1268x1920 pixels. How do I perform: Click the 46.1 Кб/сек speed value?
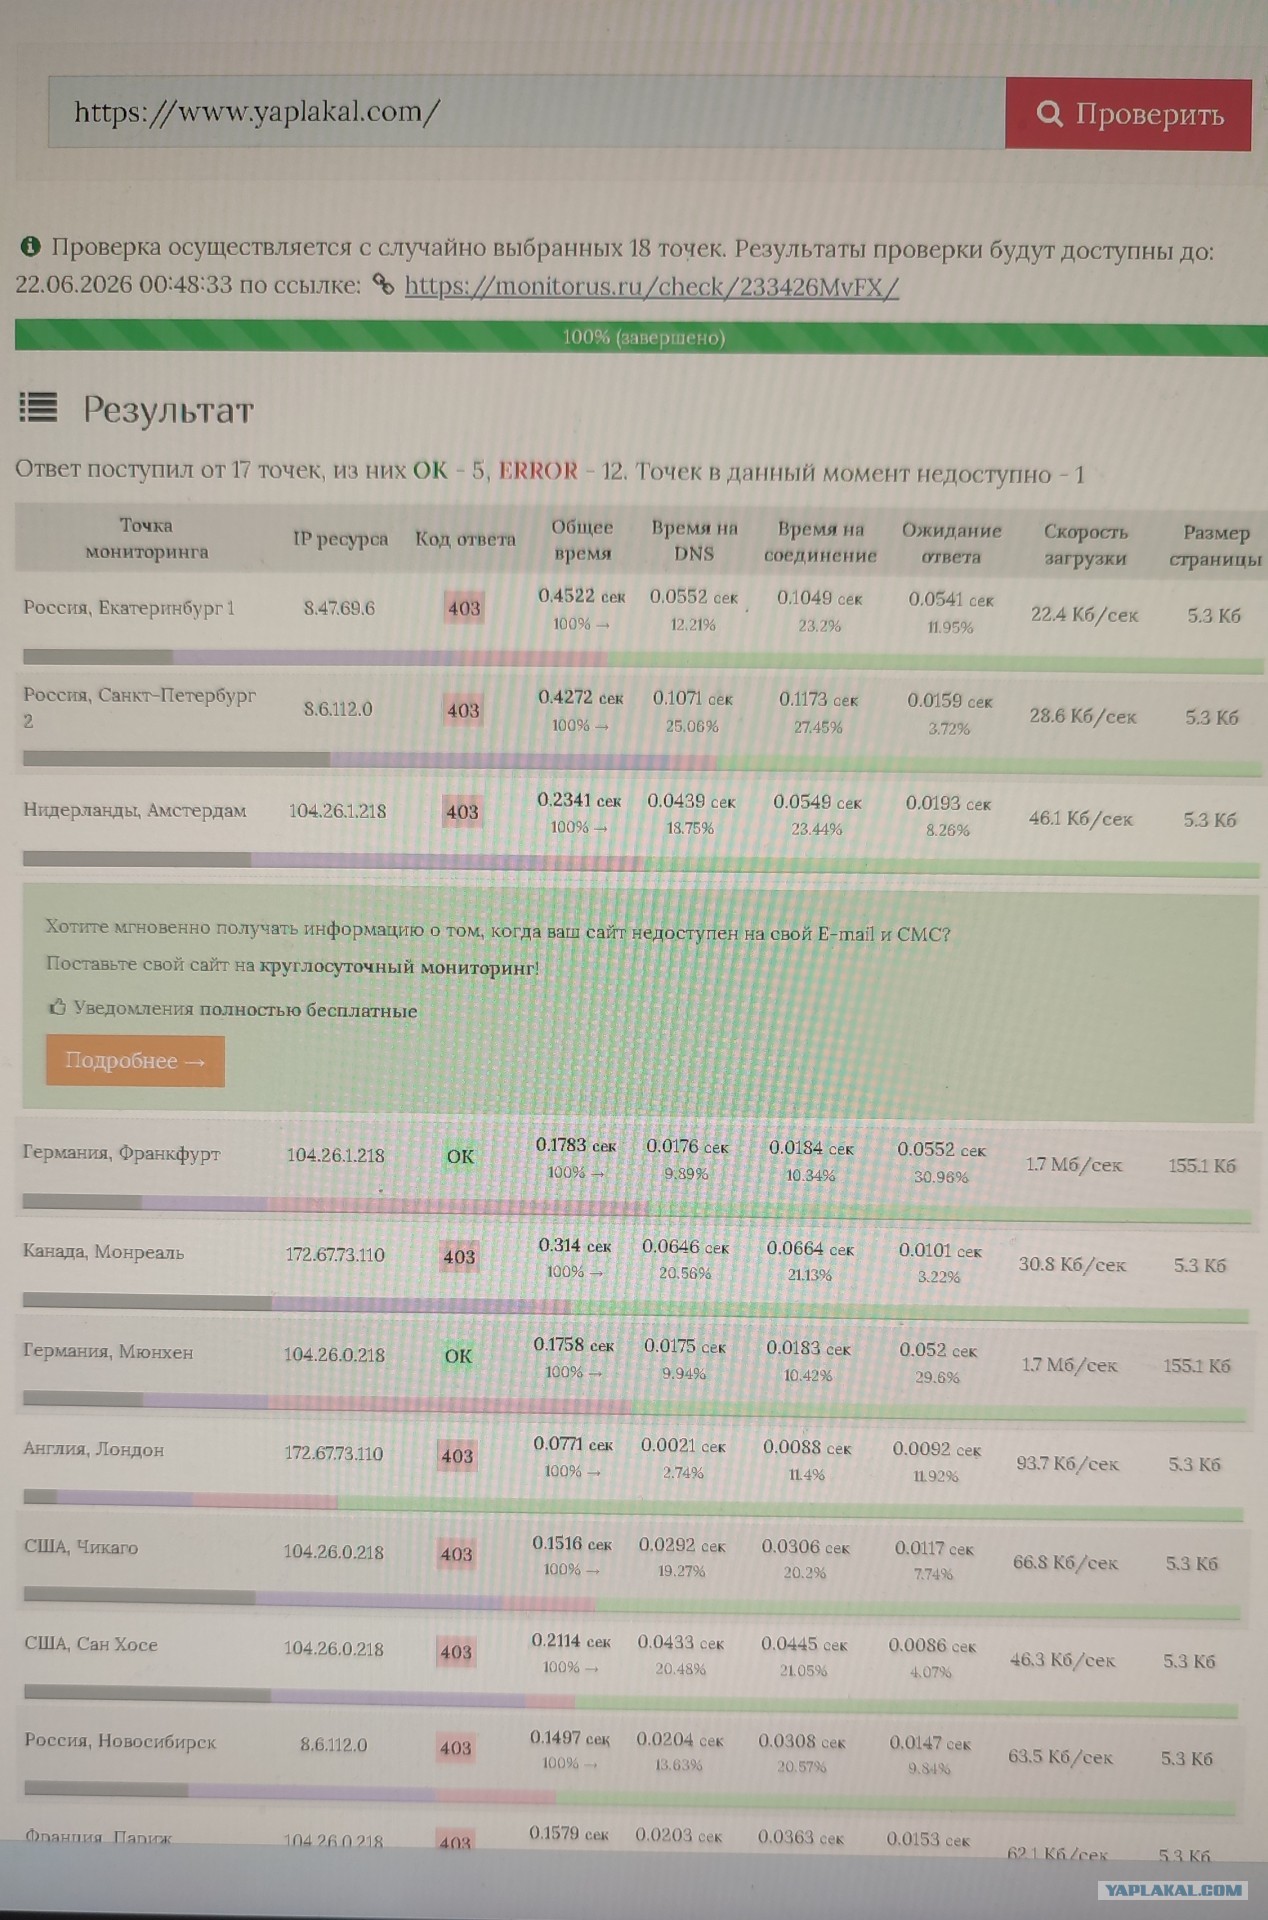[1081, 819]
